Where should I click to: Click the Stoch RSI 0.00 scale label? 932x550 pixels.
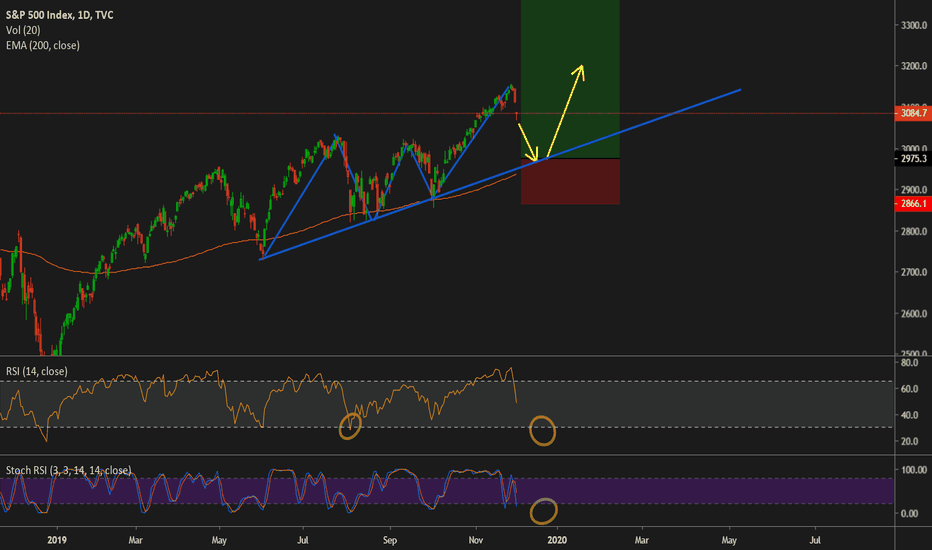(x=909, y=513)
